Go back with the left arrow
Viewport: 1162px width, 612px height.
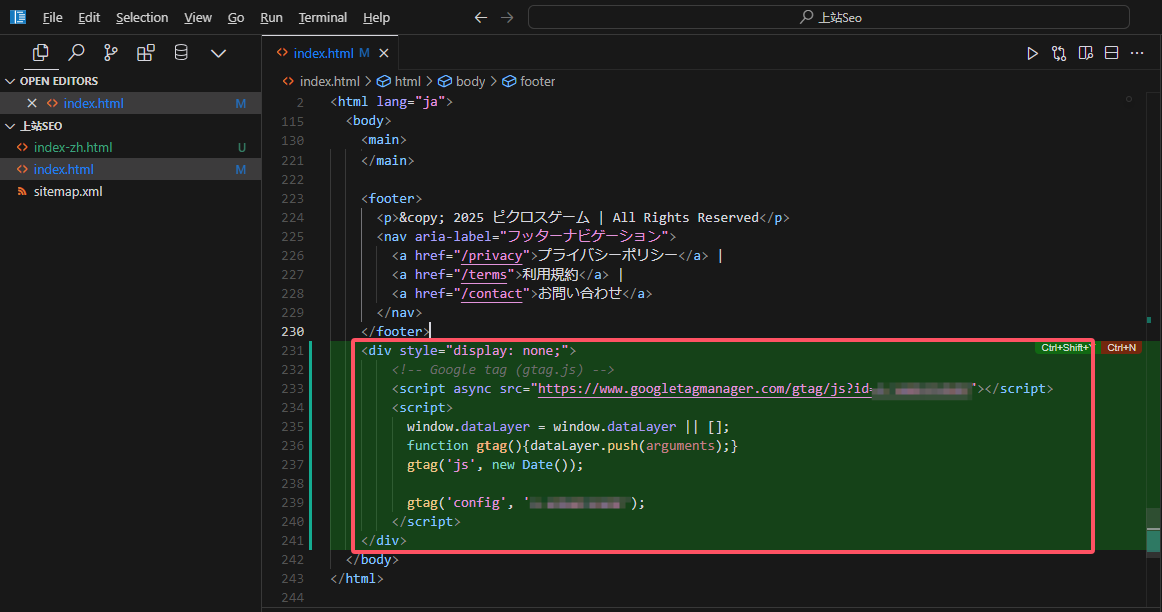pyautogui.click(x=481, y=17)
